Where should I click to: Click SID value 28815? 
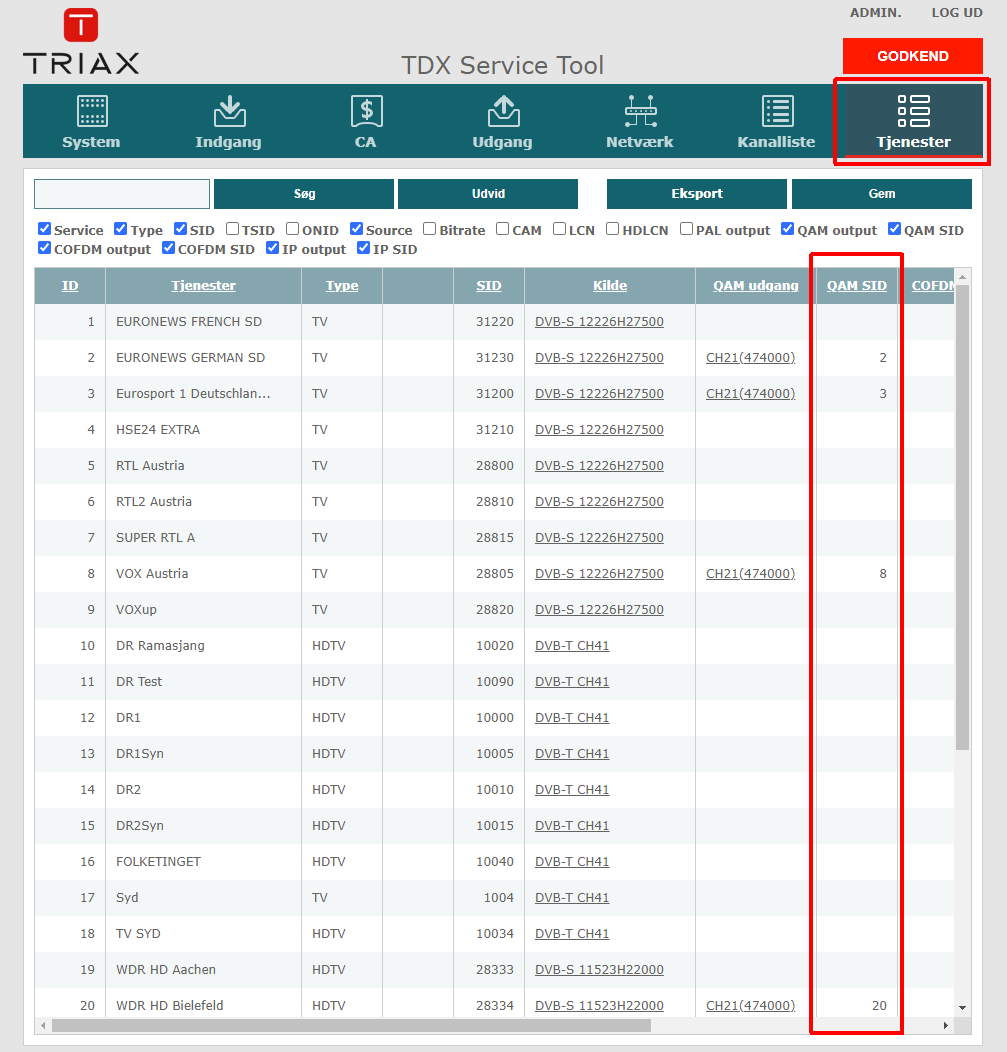click(495, 538)
